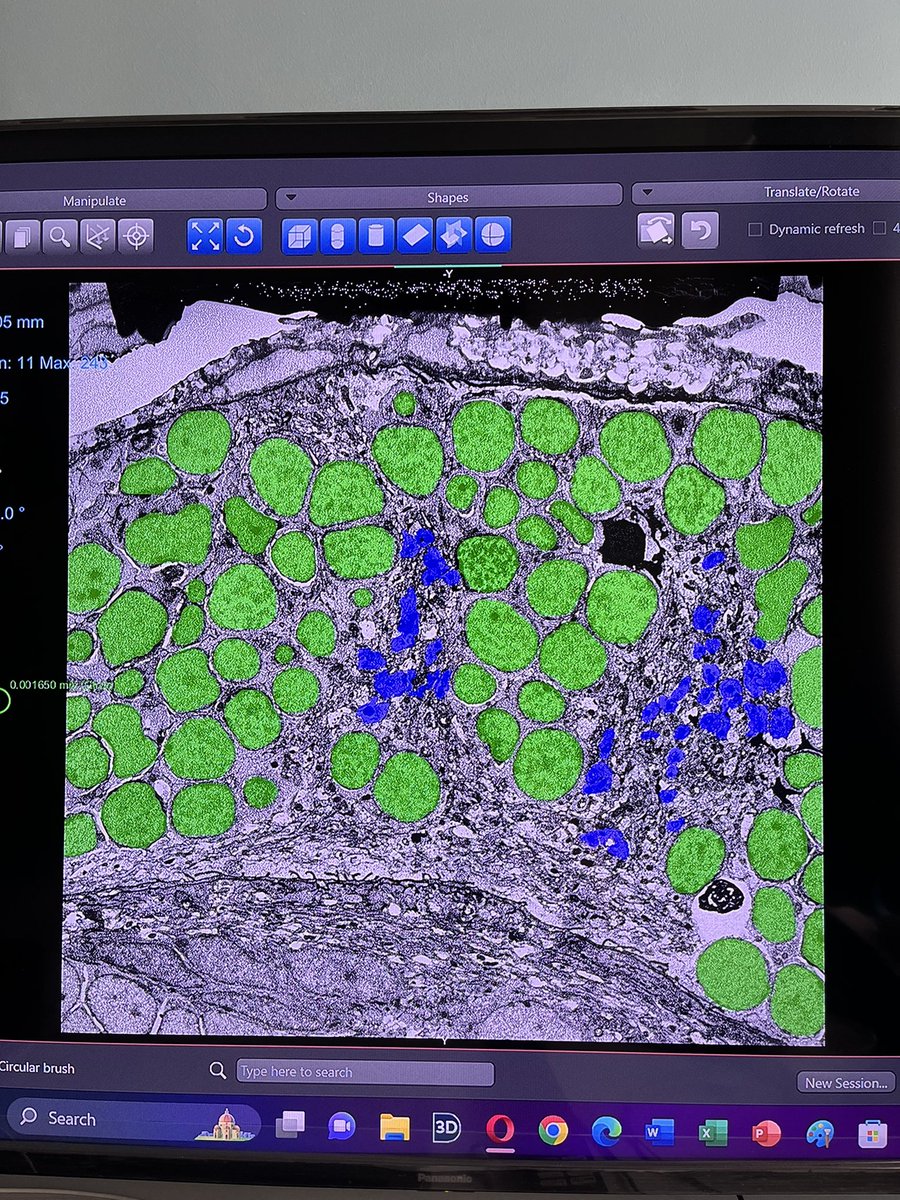
Task: Open File Explorer from the taskbar
Action: (395, 1128)
